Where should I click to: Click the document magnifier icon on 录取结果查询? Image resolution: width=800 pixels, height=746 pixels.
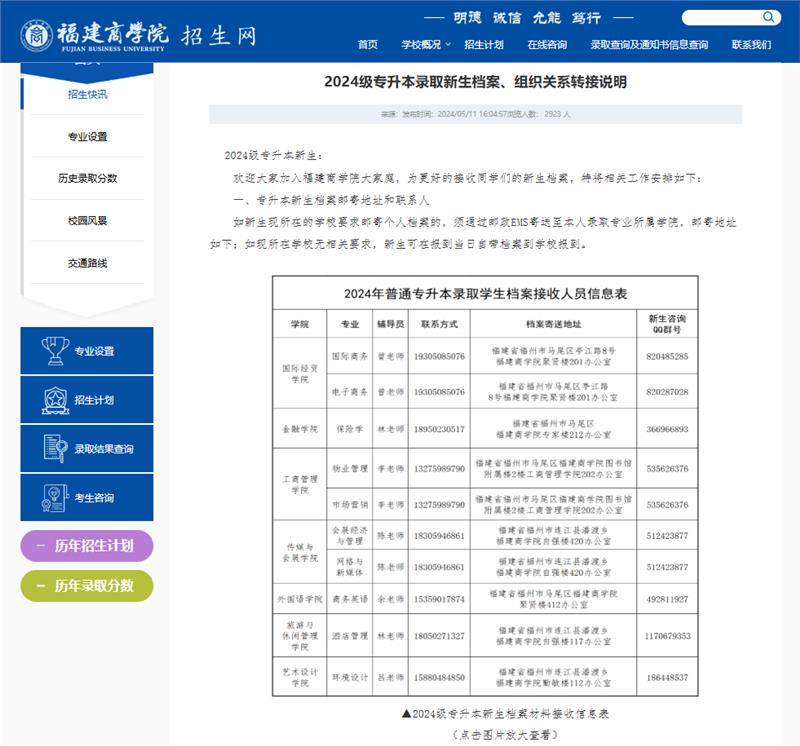(55, 449)
